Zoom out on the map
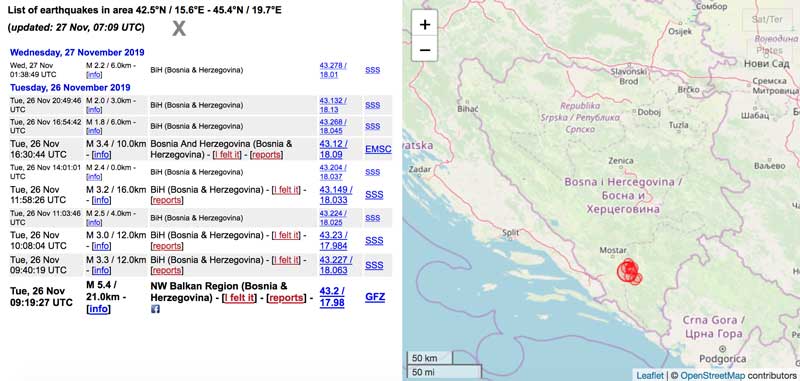 click(x=424, y=49)
